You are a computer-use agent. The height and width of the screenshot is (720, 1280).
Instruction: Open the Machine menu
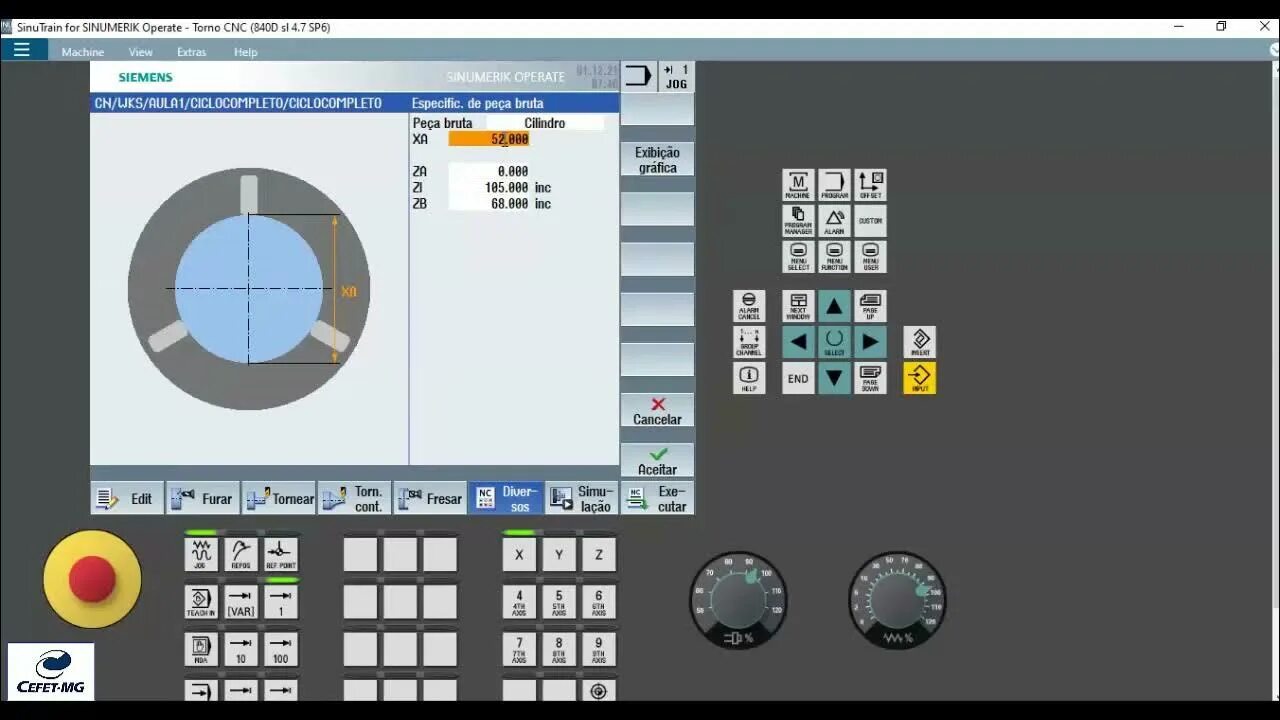click(x=83, y=52)
